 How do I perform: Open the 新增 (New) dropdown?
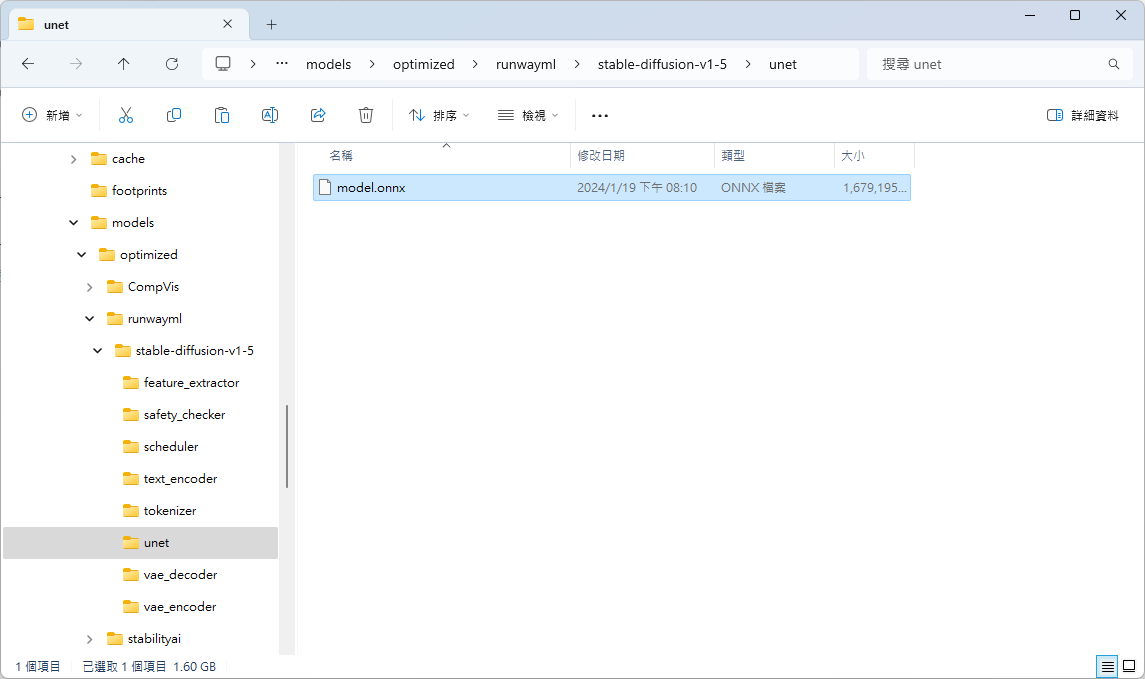pos(52,115)
